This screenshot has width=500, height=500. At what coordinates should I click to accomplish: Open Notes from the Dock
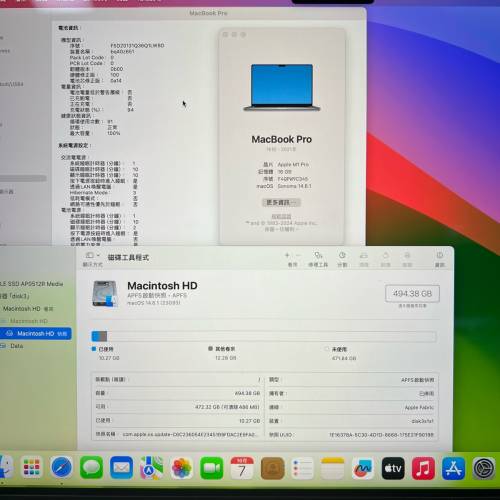(x=332, y=468)
